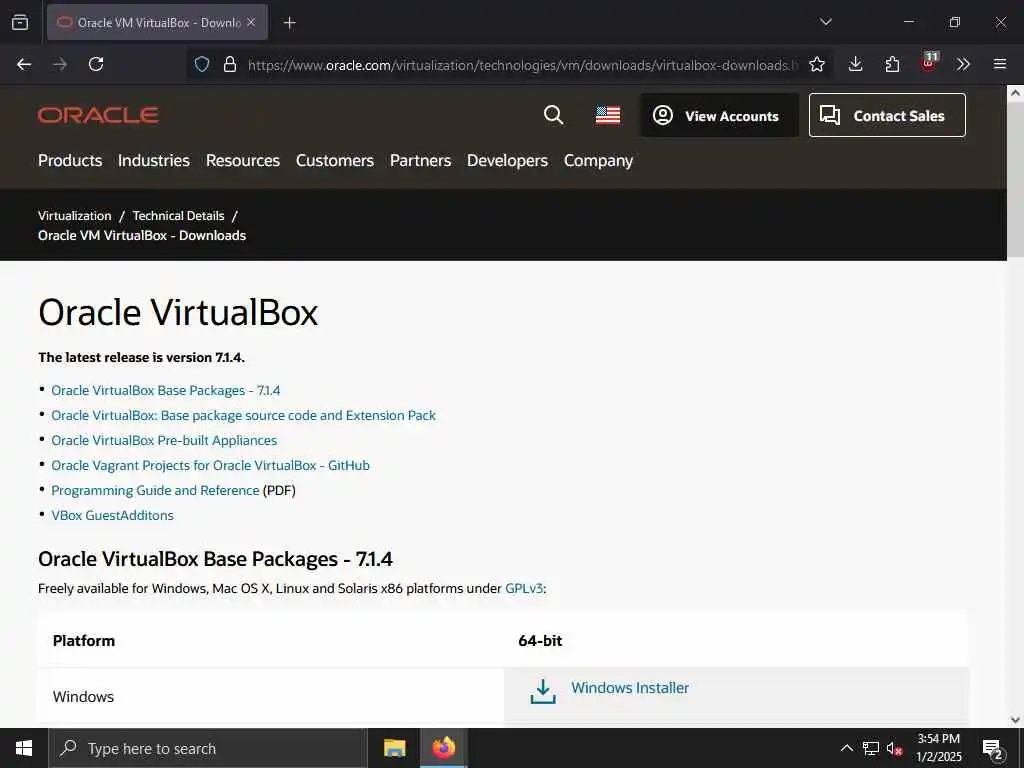Click the page scrollbar up arrow
The image size is (1024, 768).
point(1015,93)
